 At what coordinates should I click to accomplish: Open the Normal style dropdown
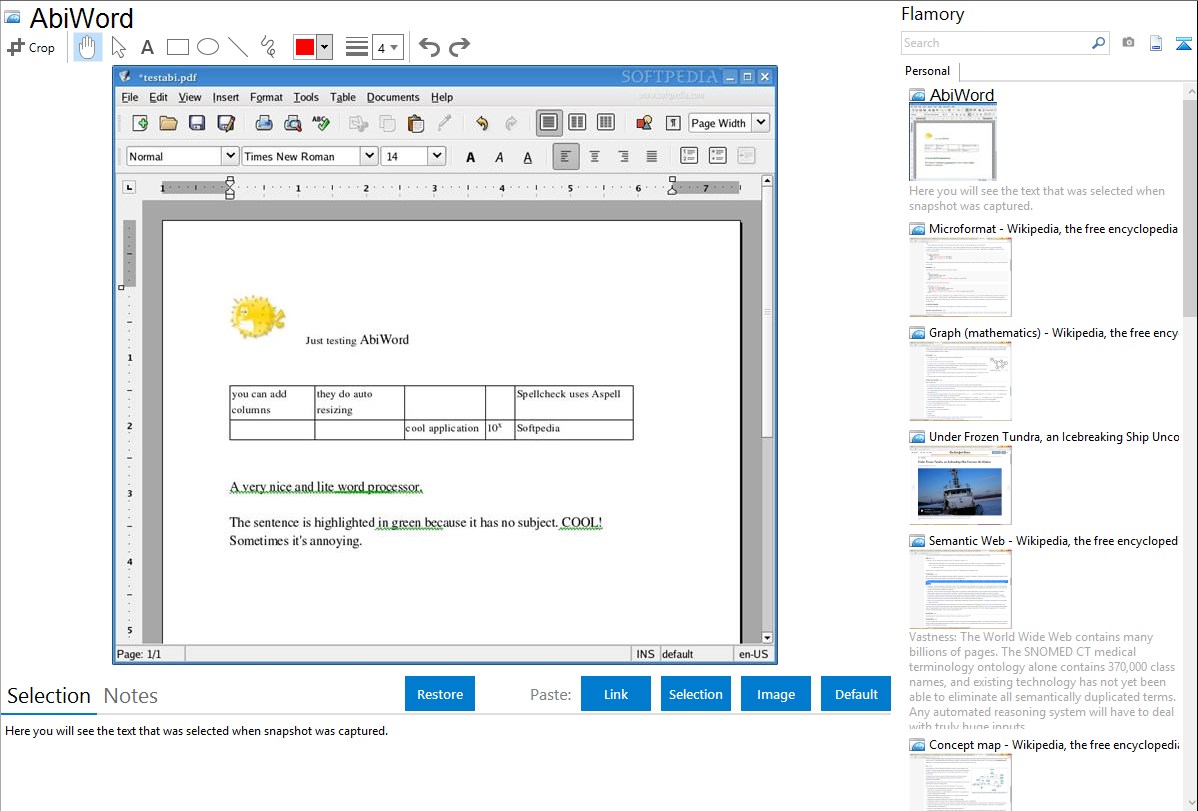229,156
